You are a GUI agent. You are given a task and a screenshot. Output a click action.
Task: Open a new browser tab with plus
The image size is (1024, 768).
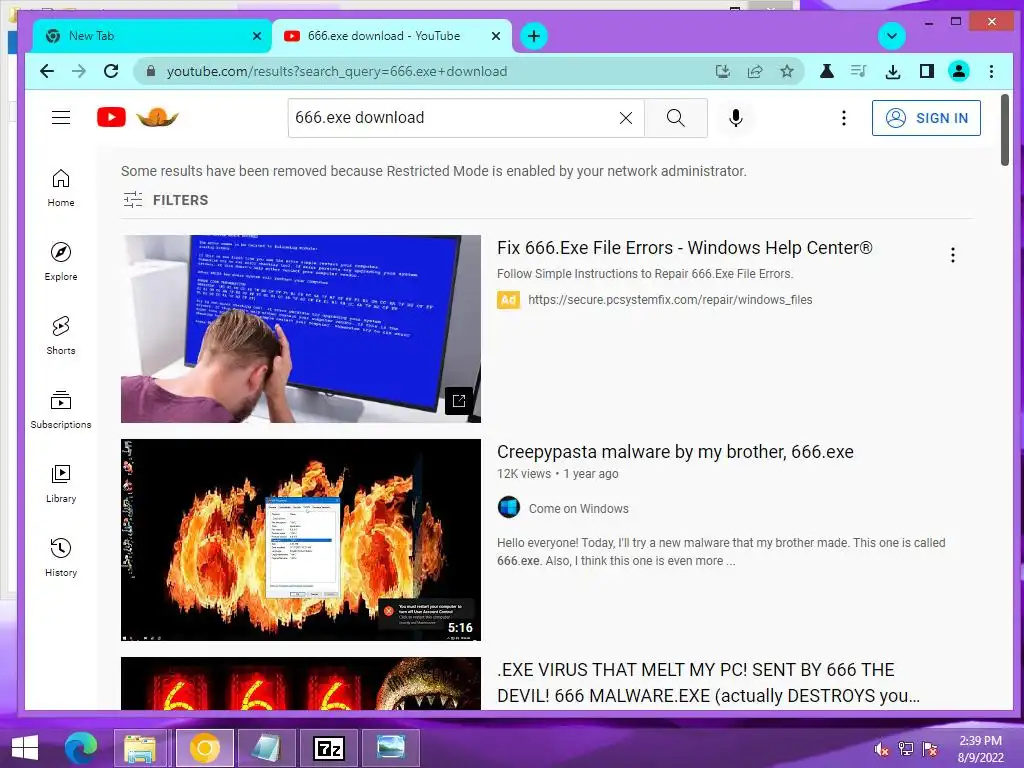coord(534,36)
